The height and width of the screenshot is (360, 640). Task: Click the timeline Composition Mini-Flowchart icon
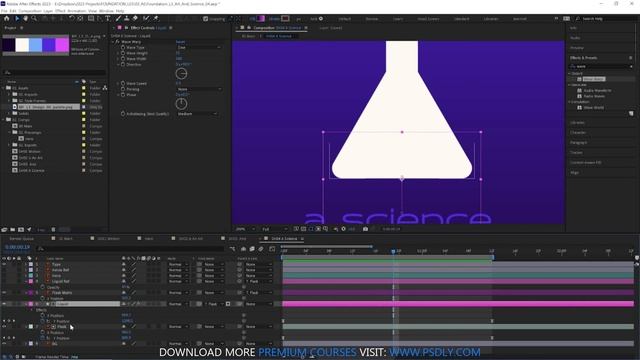tap(232, 249)
